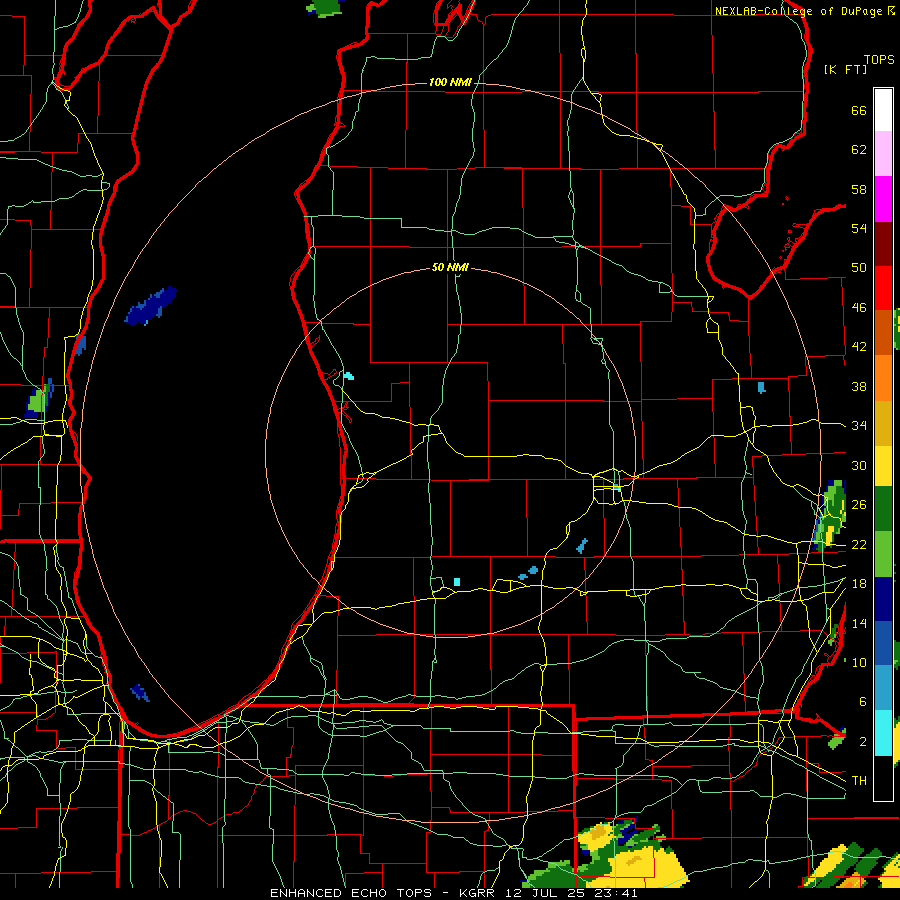Select the light pink legend swatch
Viewport: 900px width, 900px height.
(883, 154)
